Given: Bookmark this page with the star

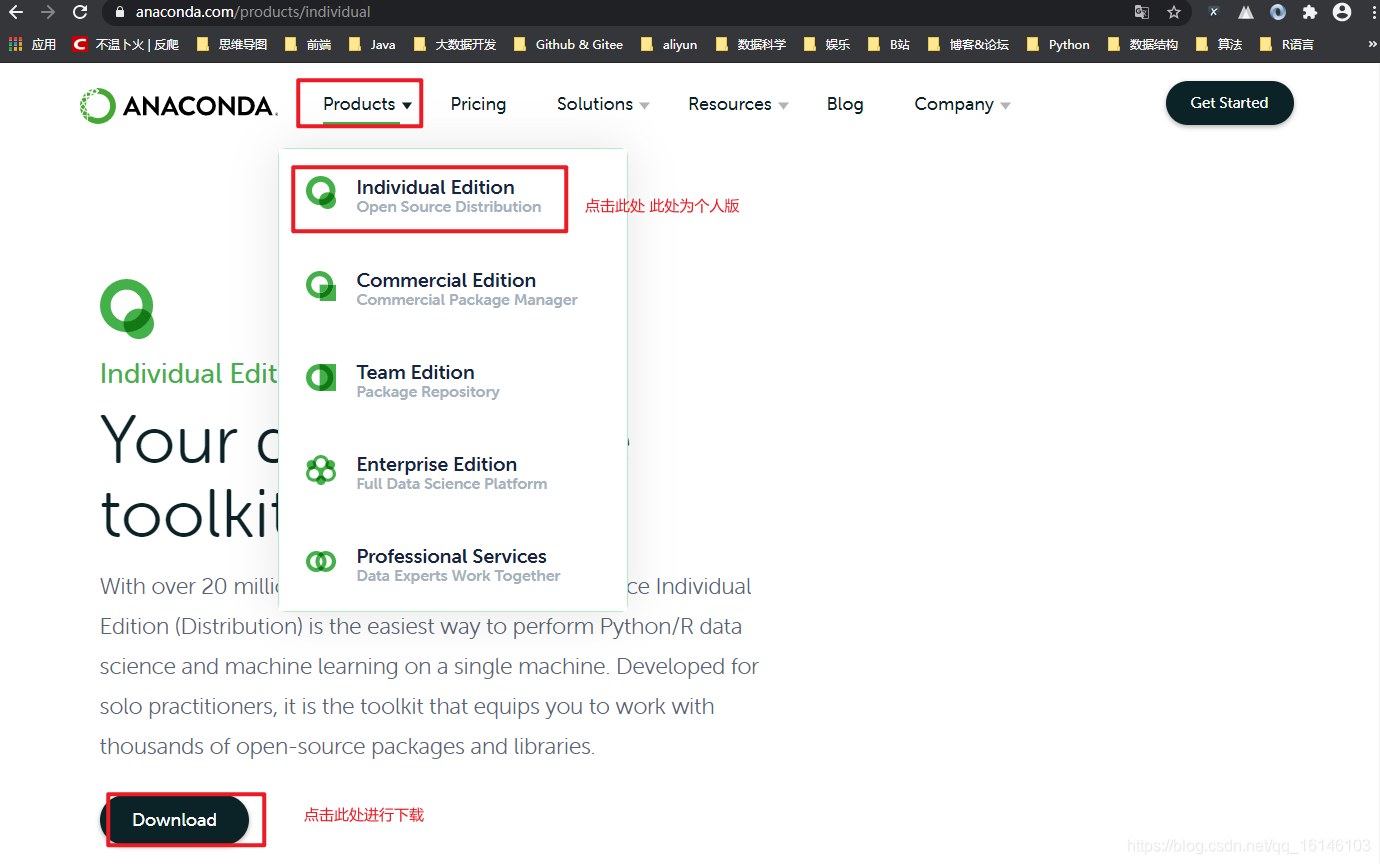Looking at the screenshot, I should (x=1174, y=12).
